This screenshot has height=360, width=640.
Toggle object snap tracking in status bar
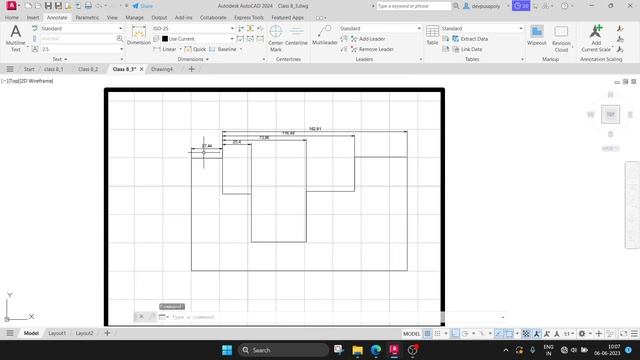pyautogui.click(x=499, y=333)
